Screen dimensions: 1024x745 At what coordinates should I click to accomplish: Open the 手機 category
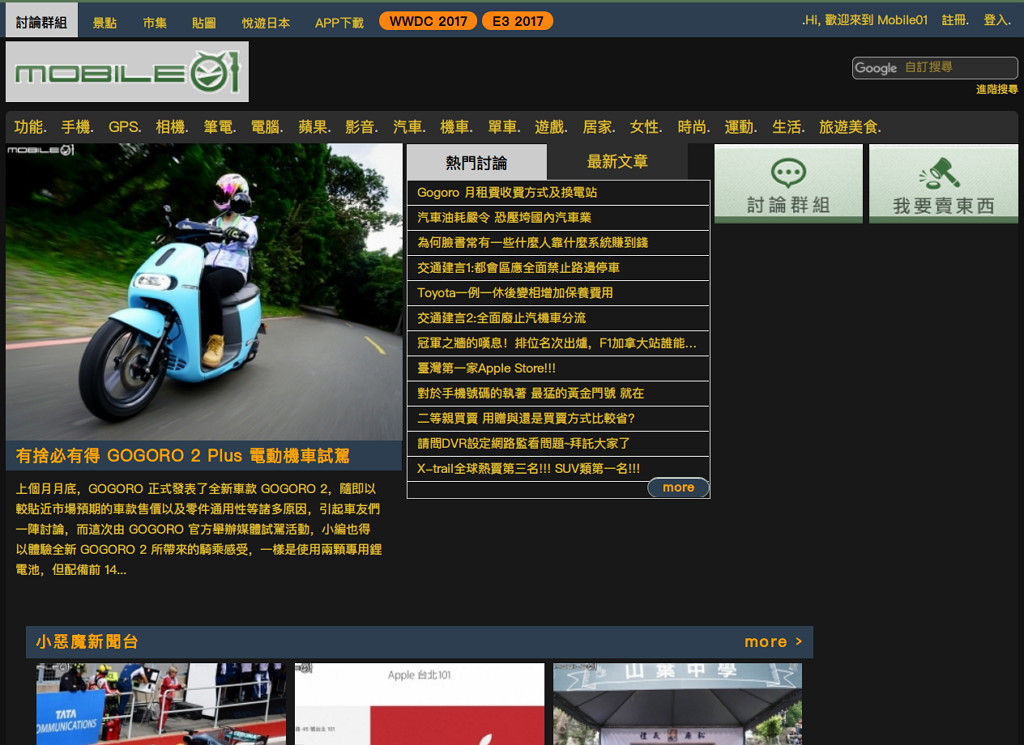click(x=77, y=127)
